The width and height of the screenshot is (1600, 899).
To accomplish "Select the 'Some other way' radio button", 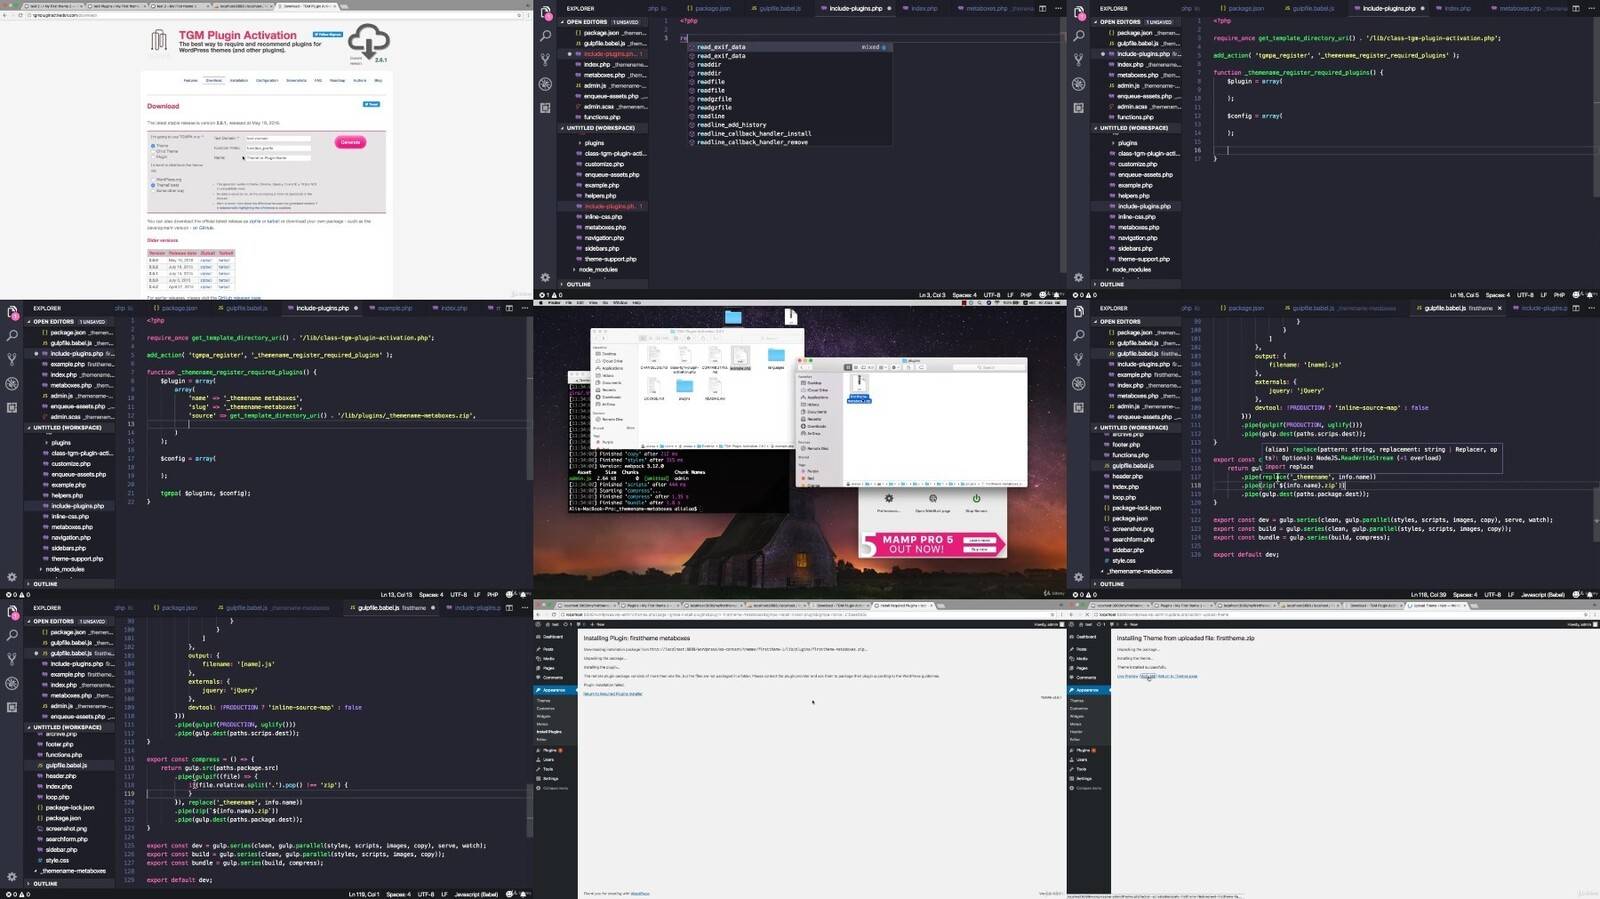I will point(153,190).
